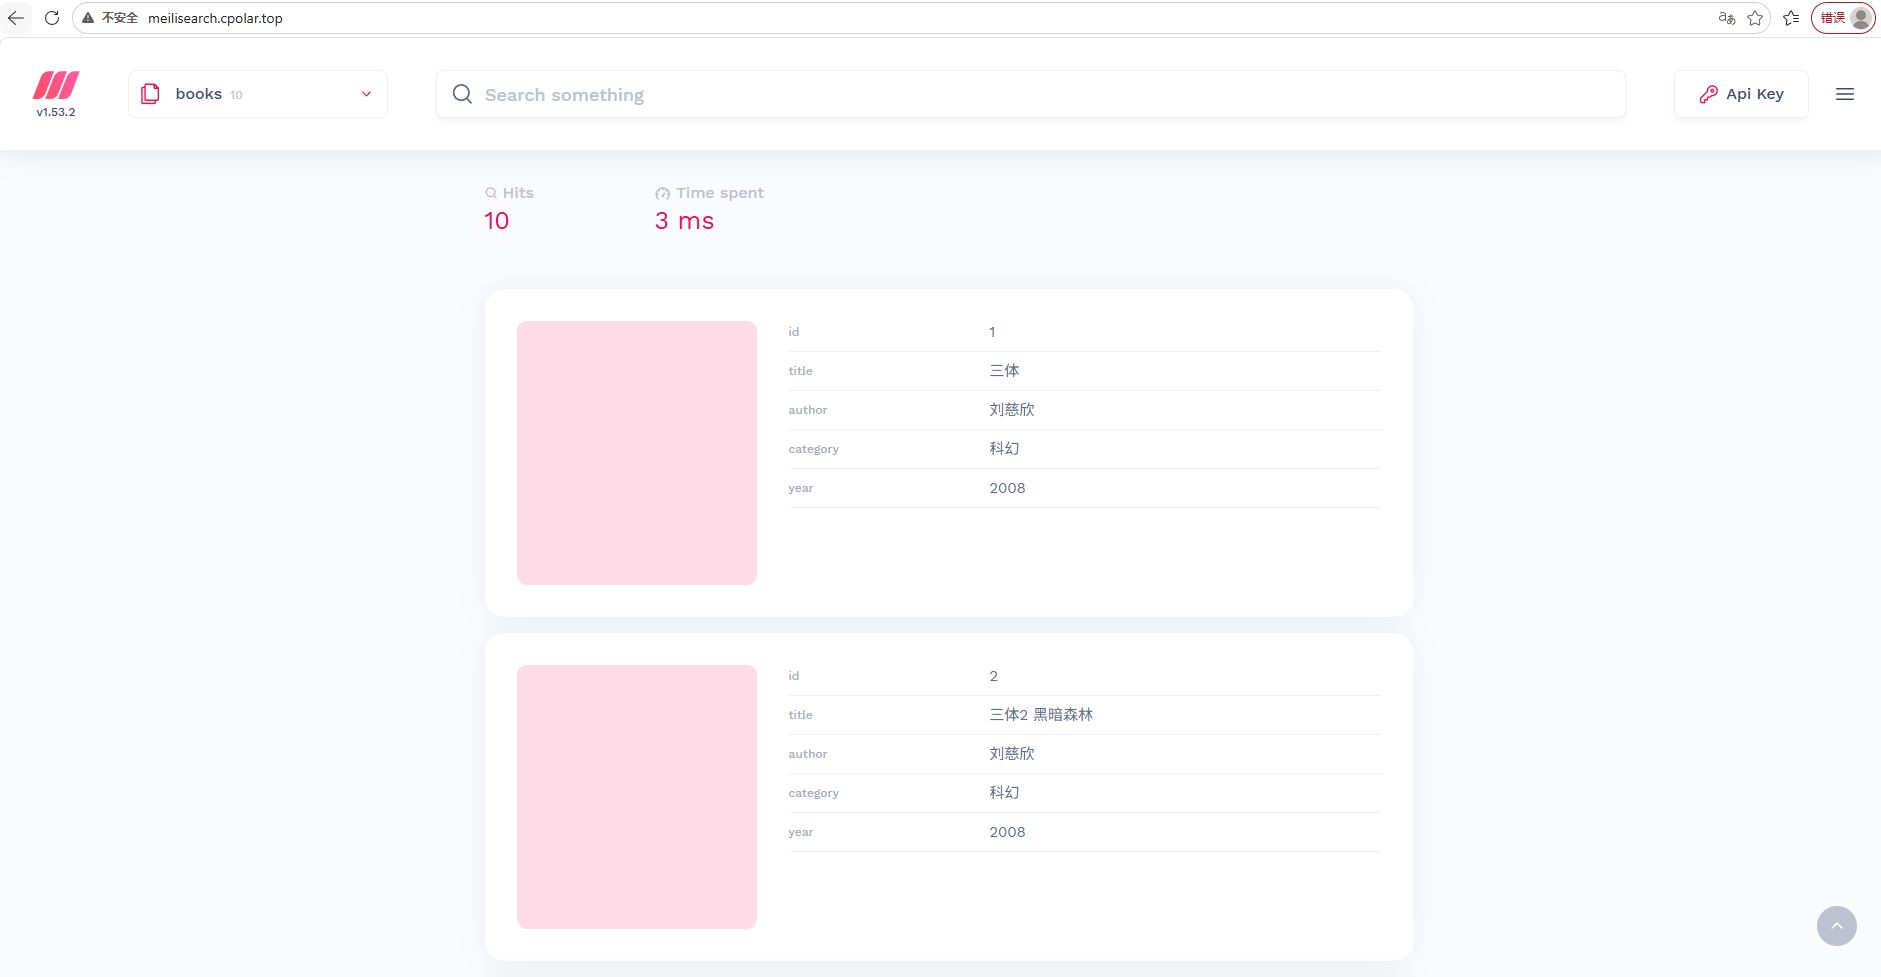Click the author 刘慈欣 in the second card
The width and height of the screenshot is (1881, 977).
(x=1012, y=753)
